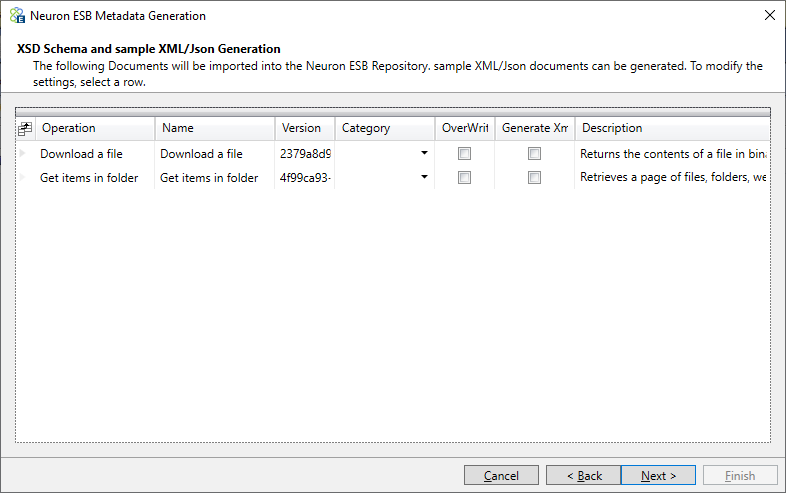This screenshot has width=786, height=493.
Task: Expand the Get items in folder row arrow
Action: [22, 177]
